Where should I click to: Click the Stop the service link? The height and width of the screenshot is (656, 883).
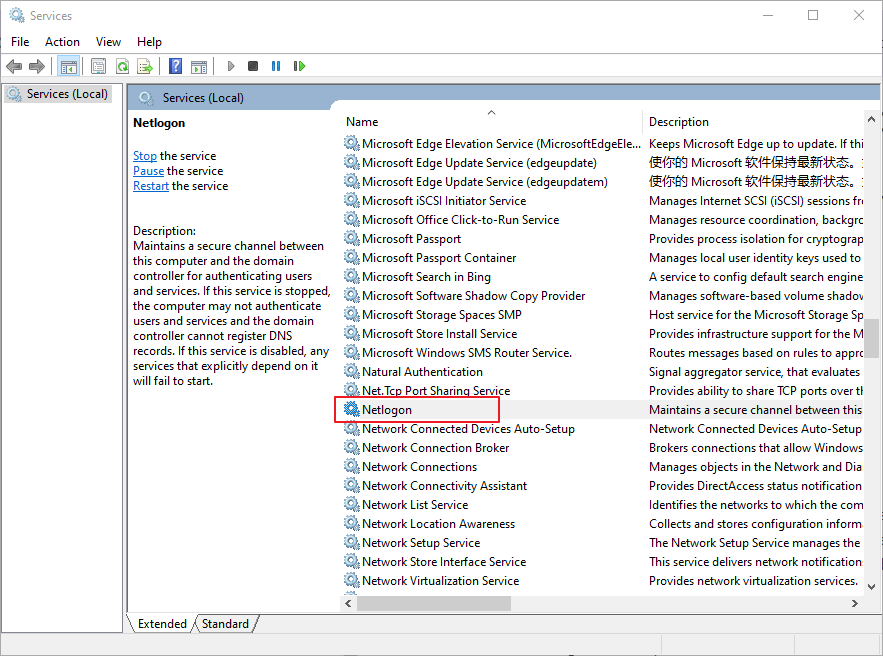(144, 155)
